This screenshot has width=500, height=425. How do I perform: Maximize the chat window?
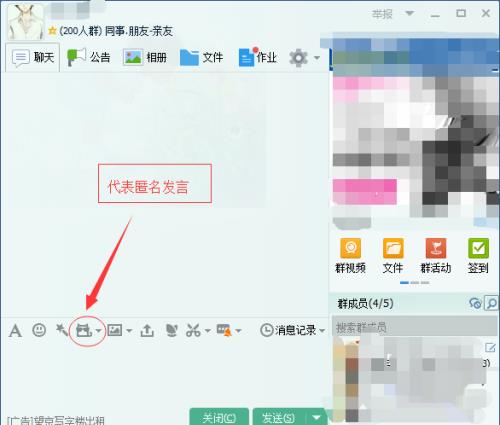(461, 13)
